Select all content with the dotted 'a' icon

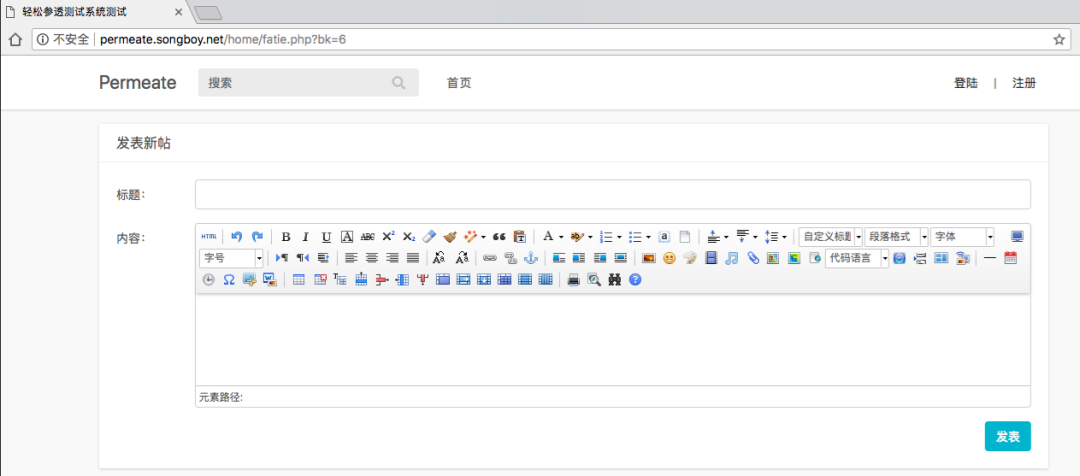664,237
